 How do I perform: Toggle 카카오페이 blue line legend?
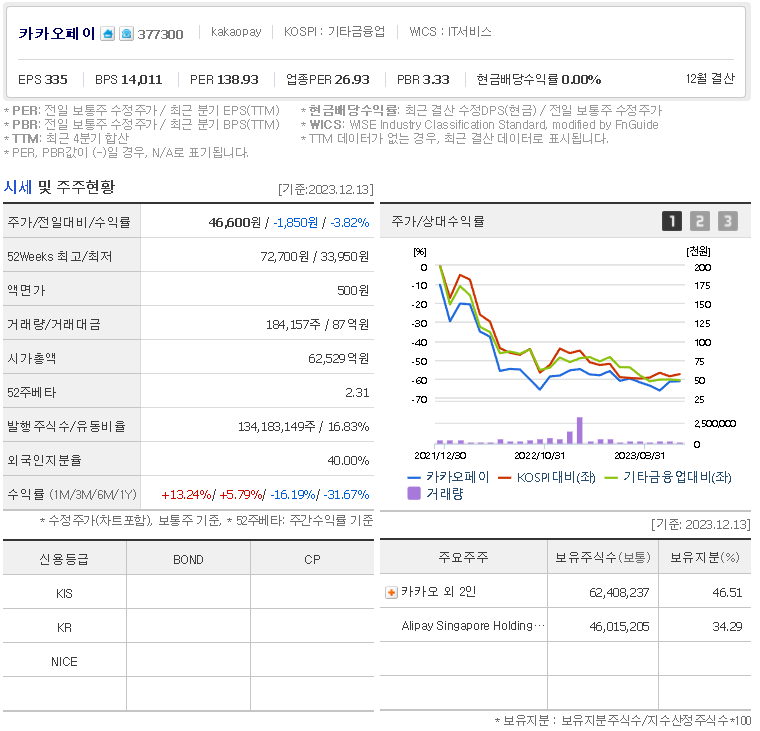pyautogui.click(x=448, y=477)
